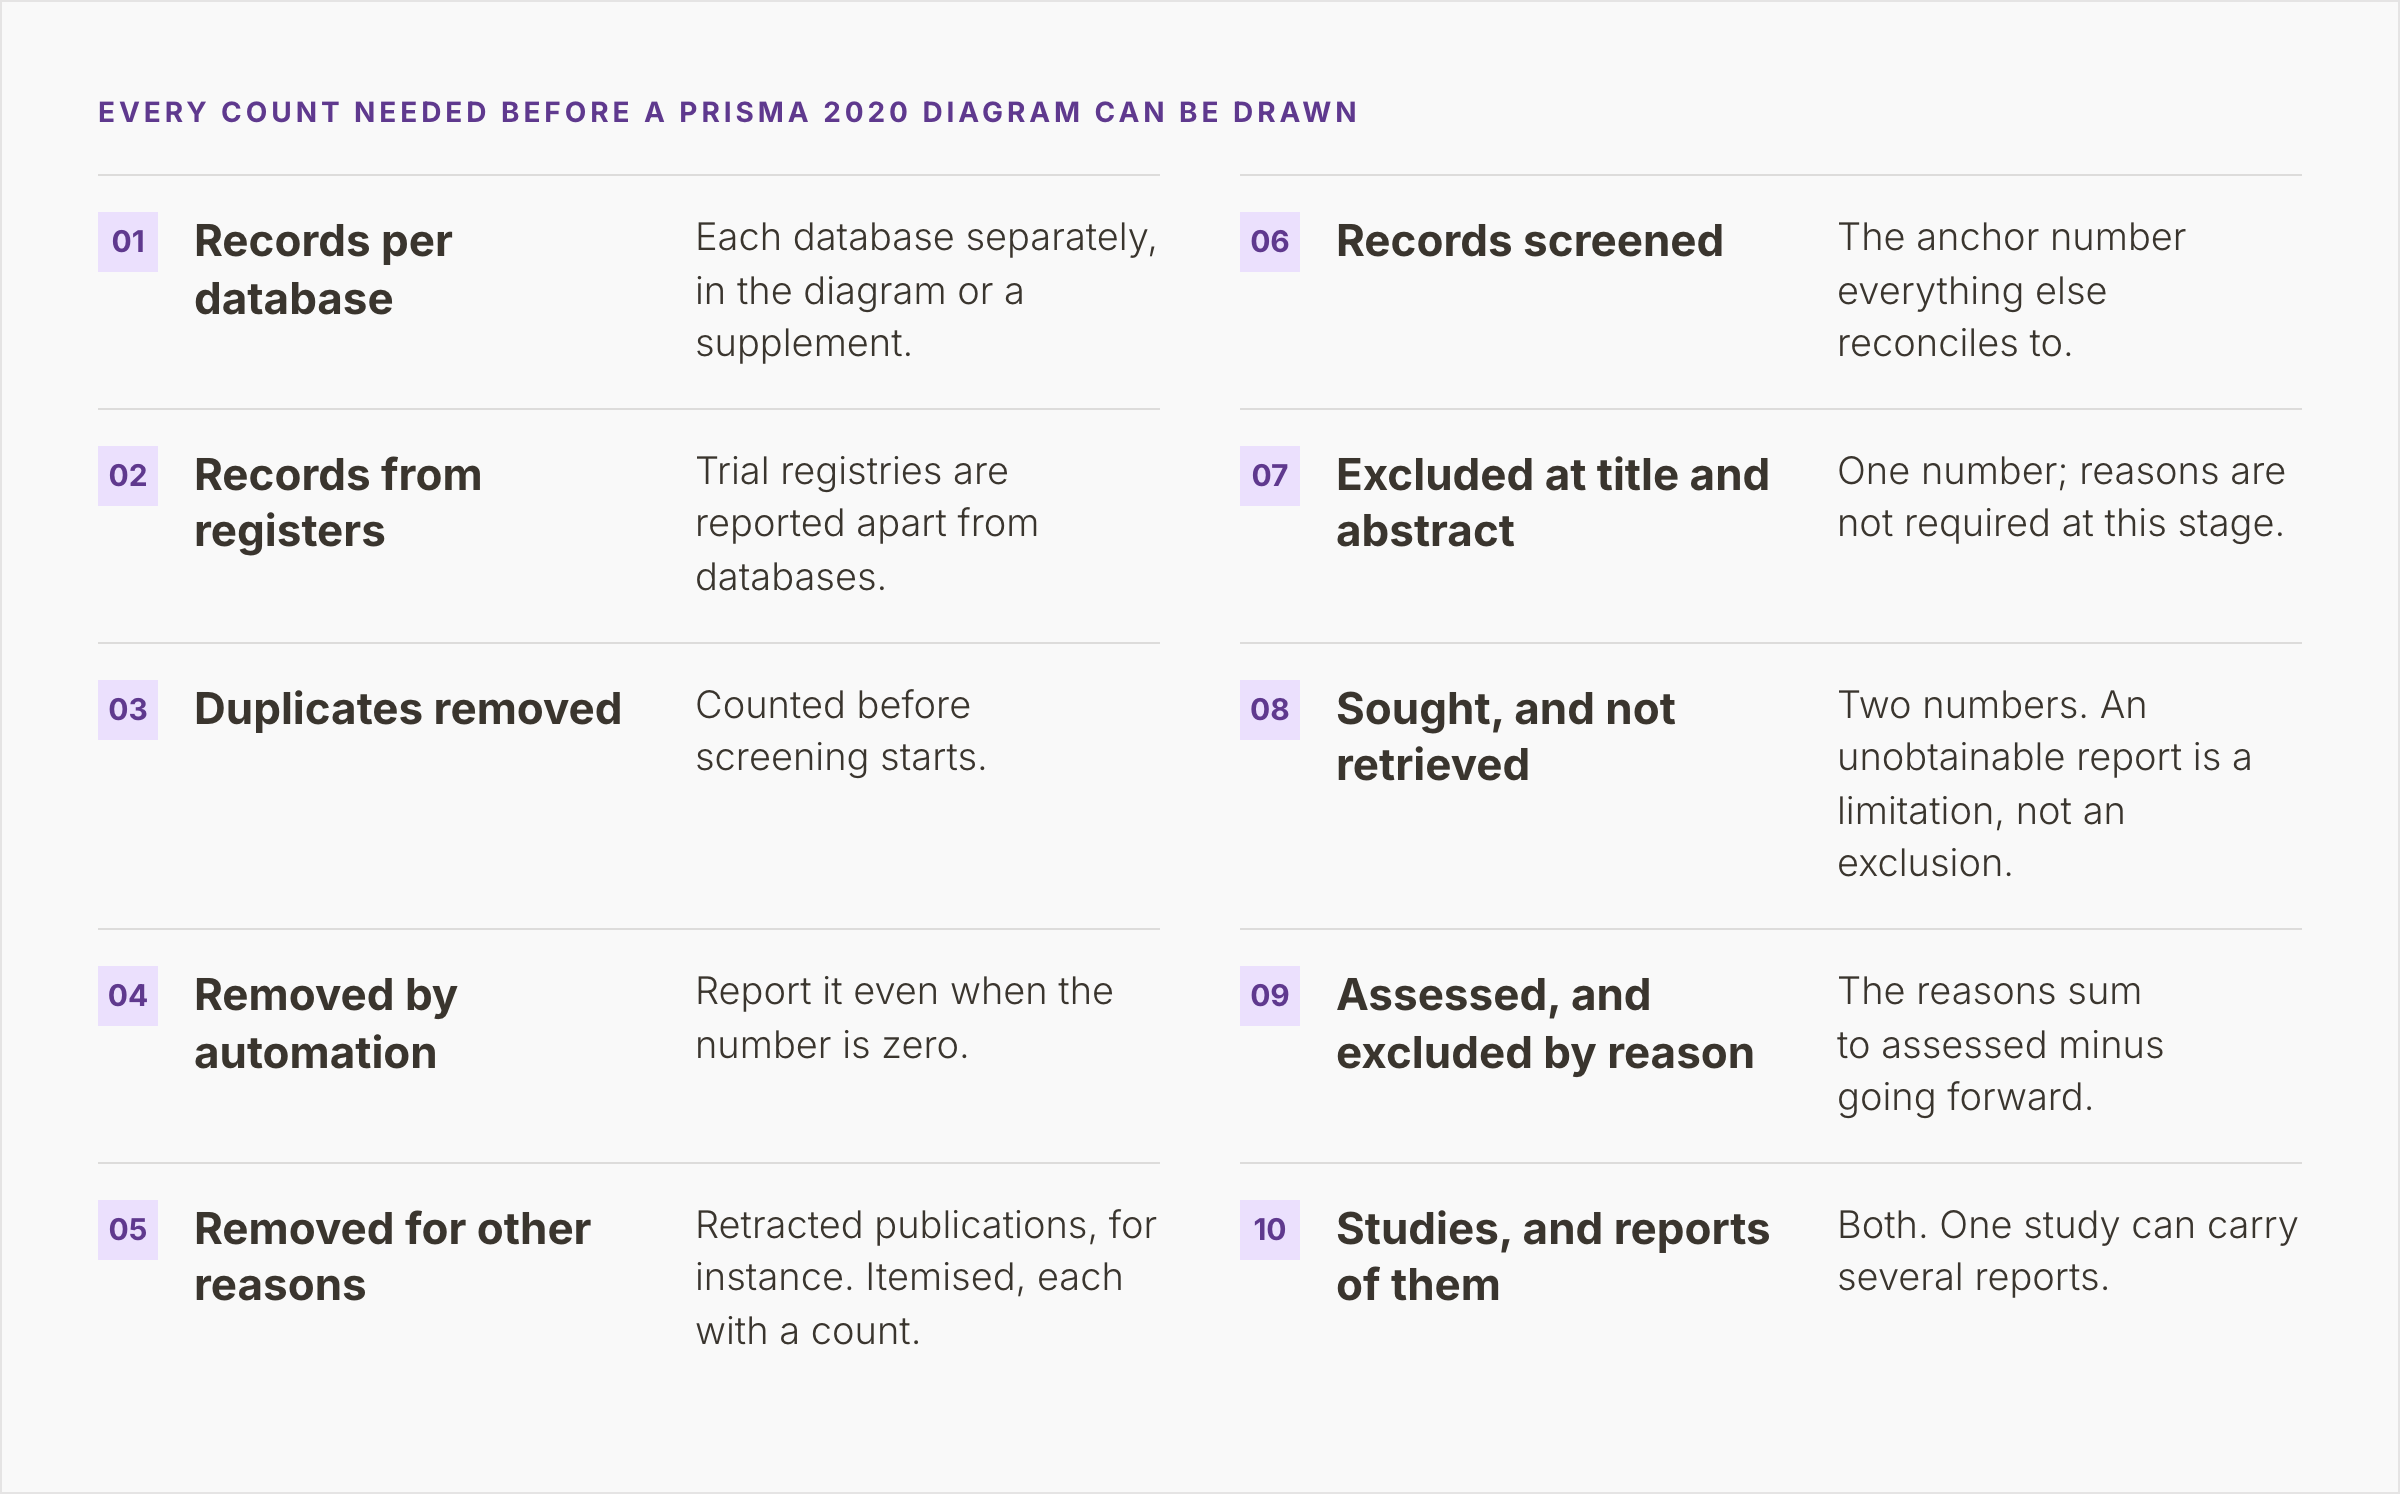Viewport: 2400px width, 1494px height.
Task: Select 'The reasons sum to assessed minus' text
Action: [2000, 1044]
